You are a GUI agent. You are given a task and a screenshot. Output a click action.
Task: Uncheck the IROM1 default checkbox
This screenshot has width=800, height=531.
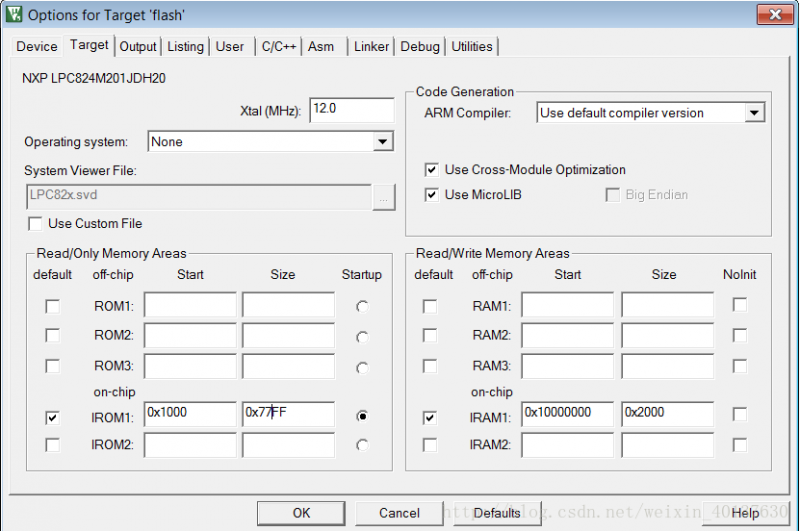(x=52, y=417)
